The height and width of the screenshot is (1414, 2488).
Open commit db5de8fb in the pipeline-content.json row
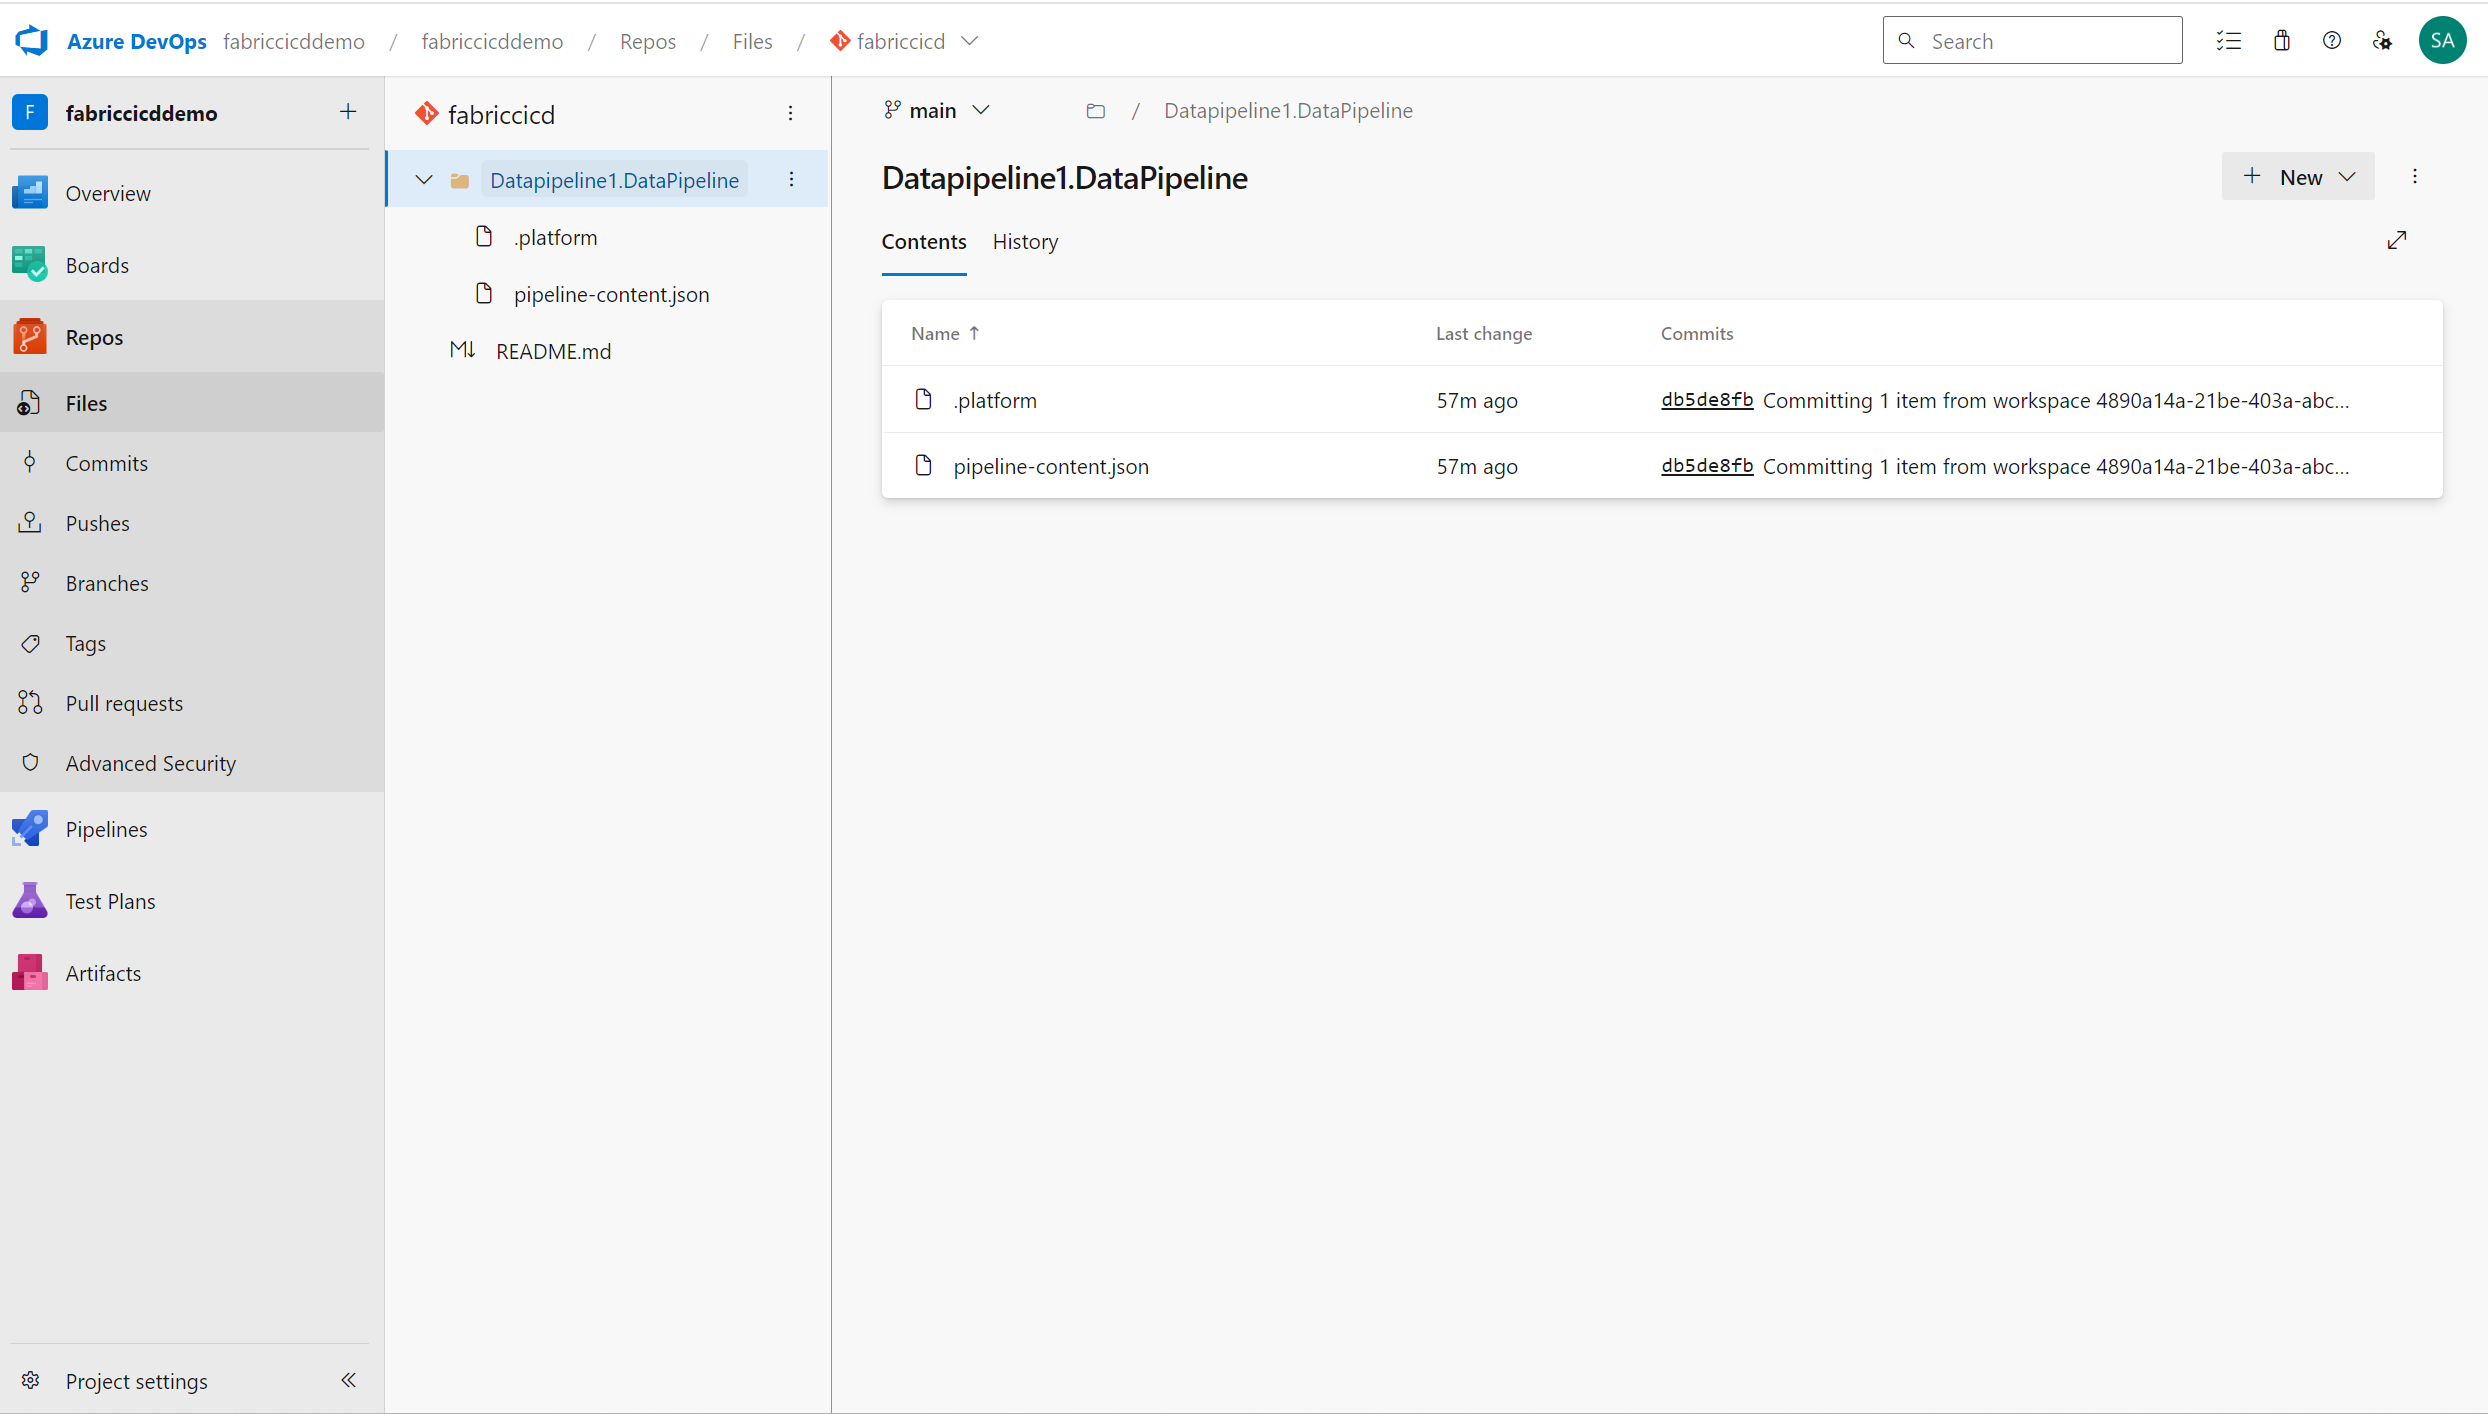click(1707, 466)
